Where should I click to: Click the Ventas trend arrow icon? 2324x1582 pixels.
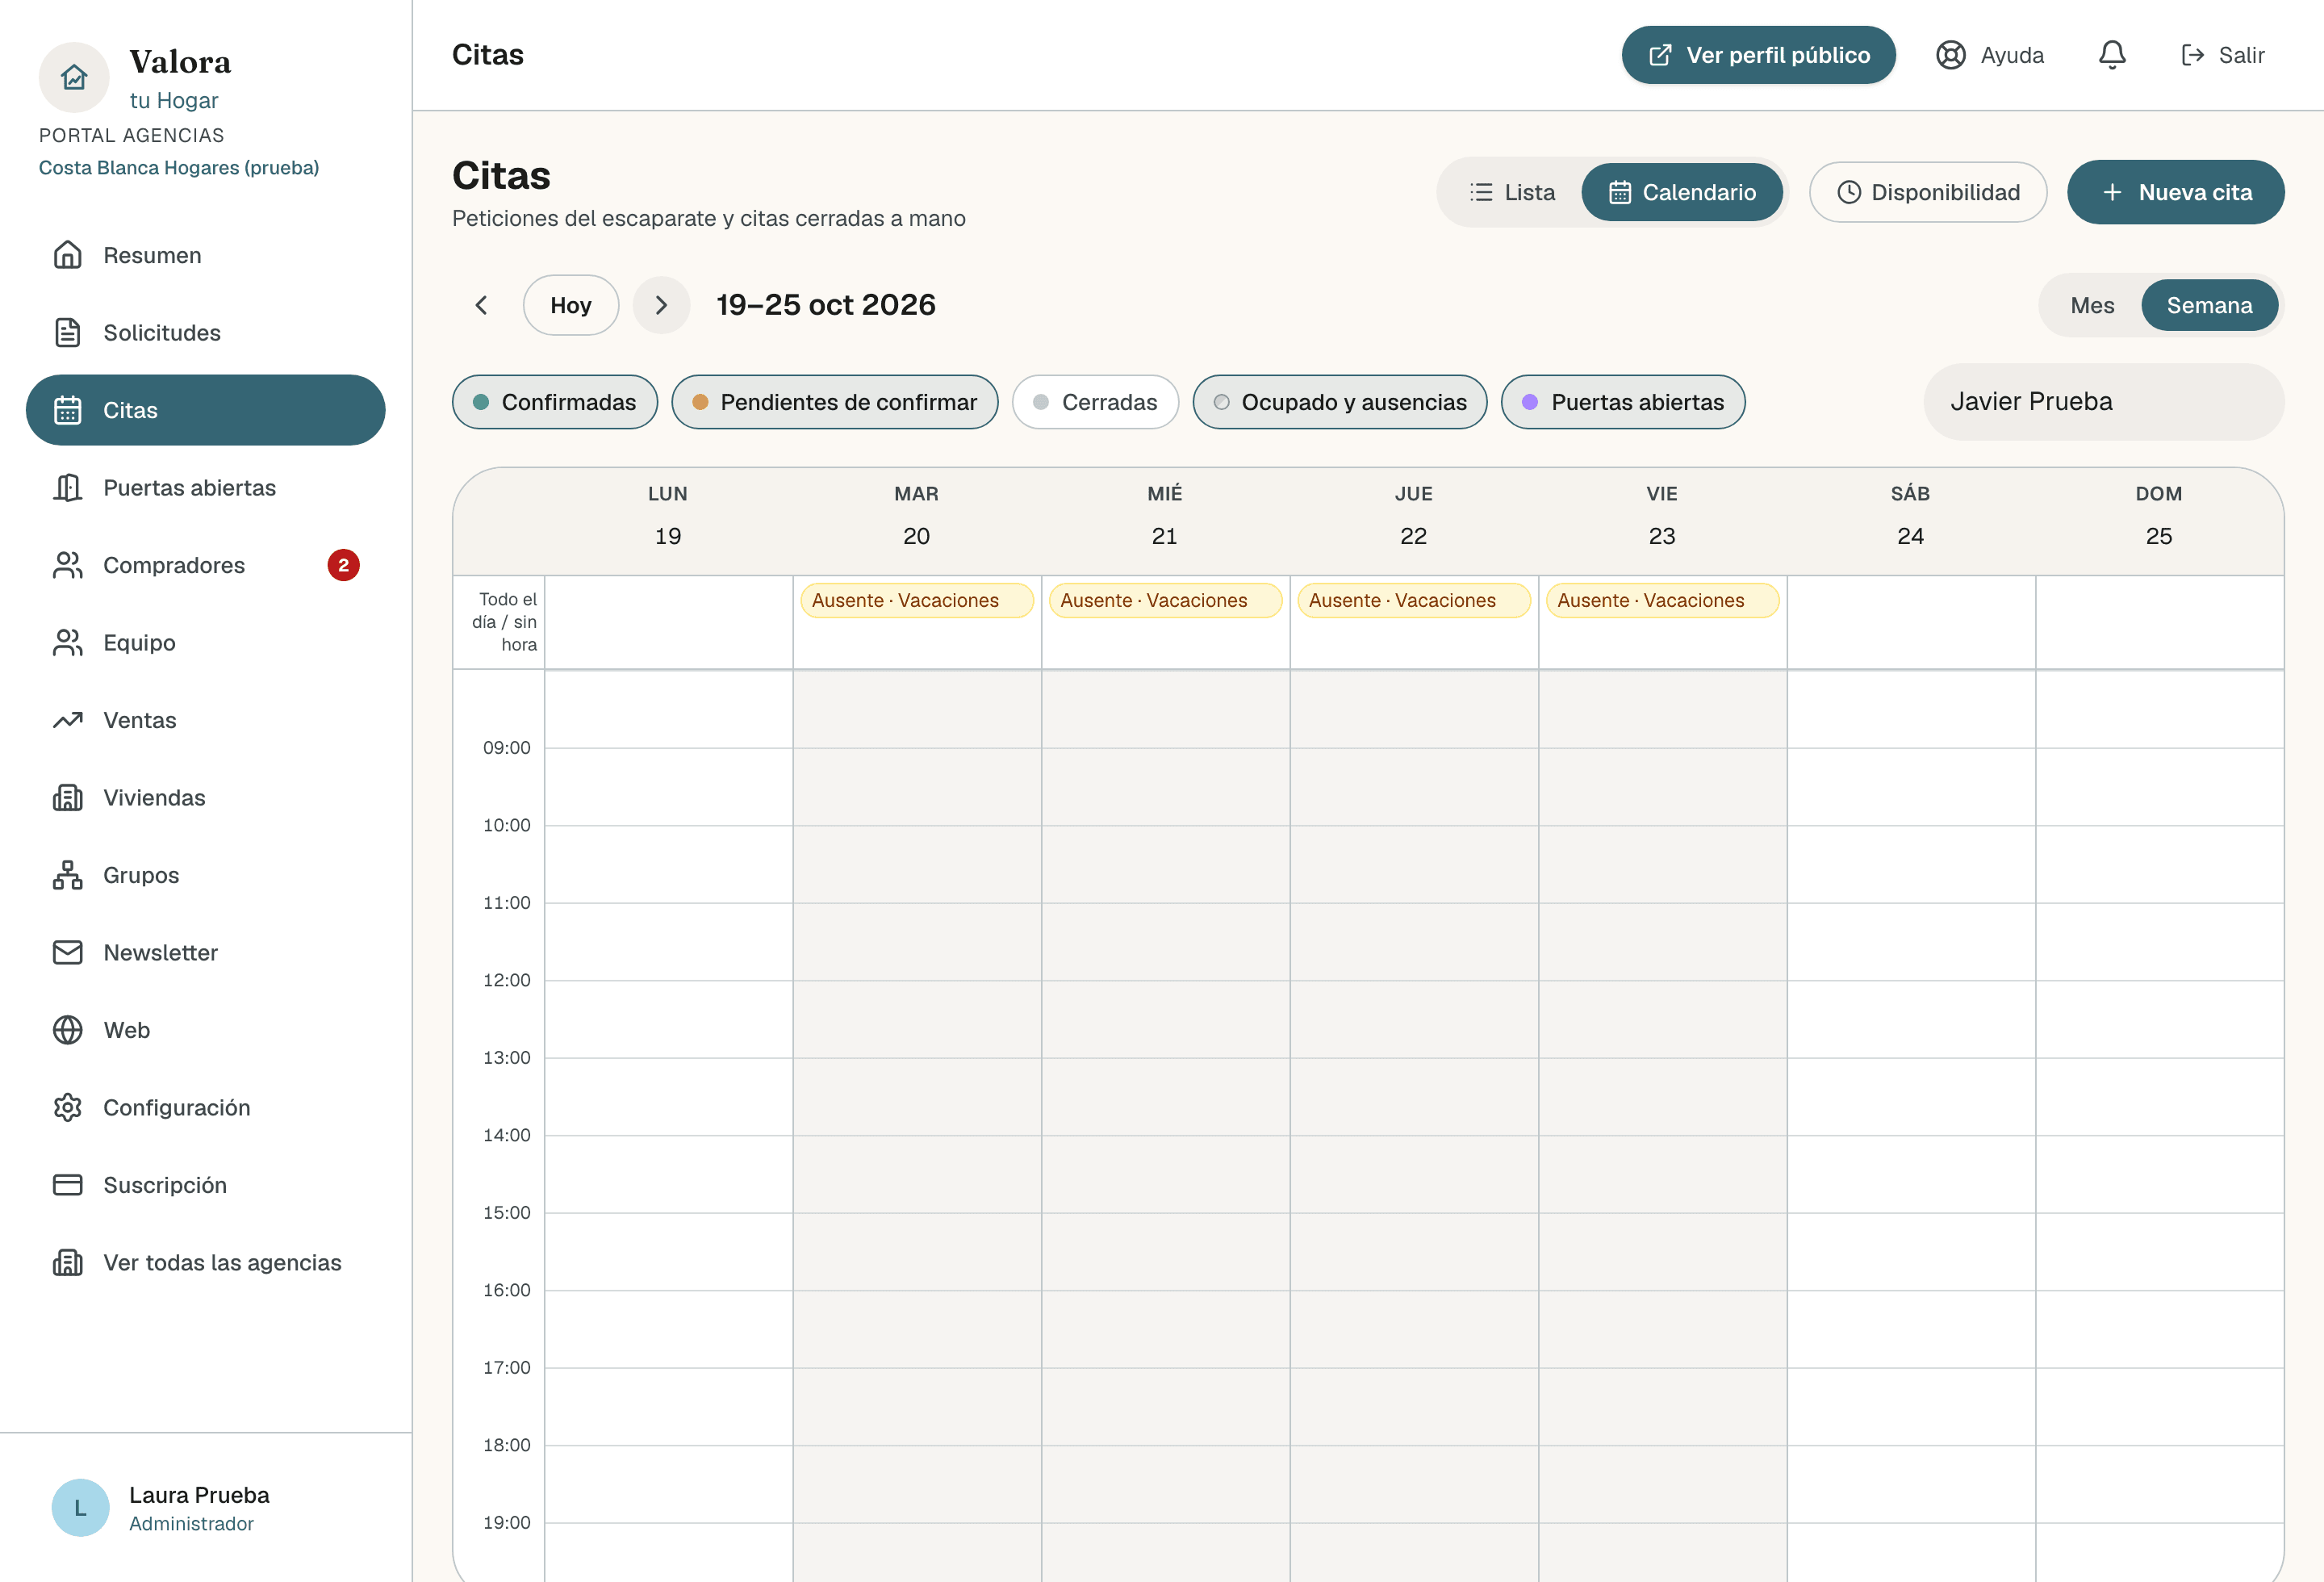[x=67, y=720]
